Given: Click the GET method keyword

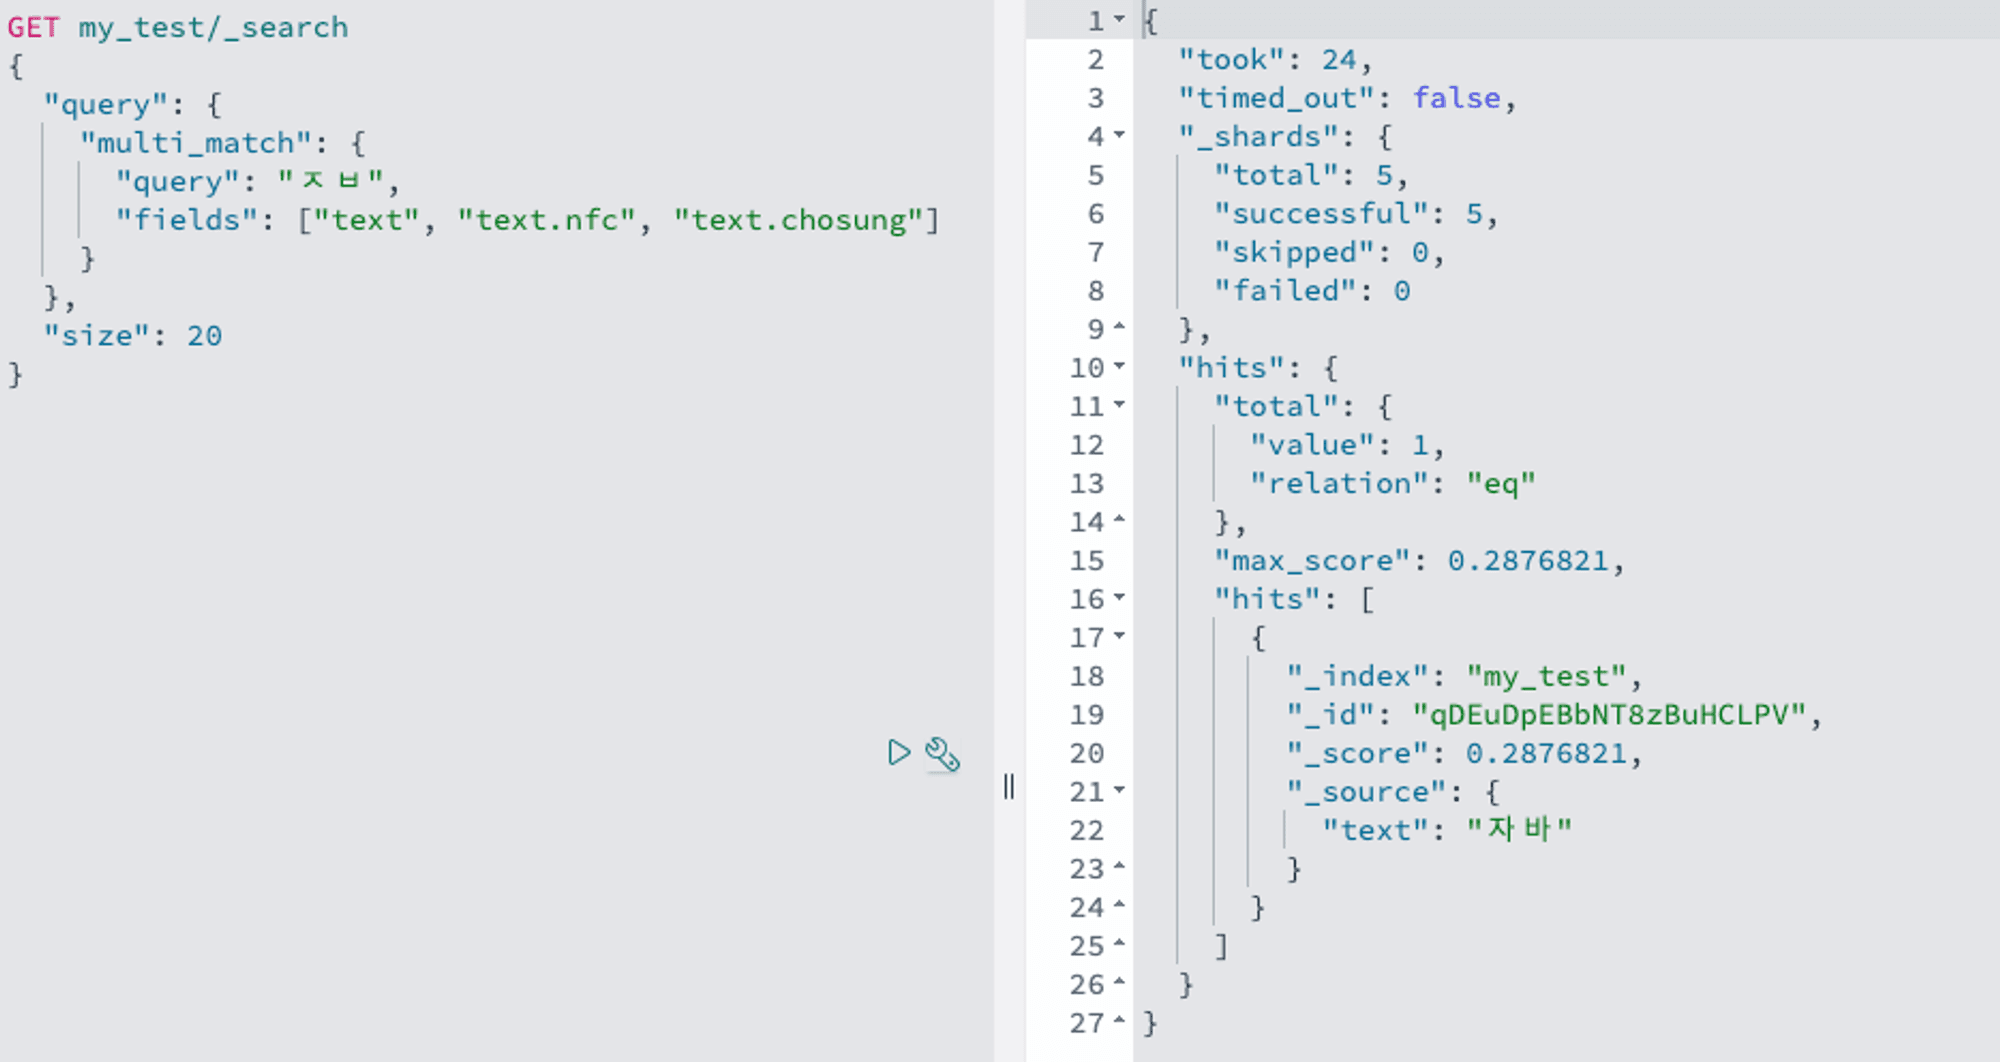Looking at the screenshot, I should tap(33, 27).
